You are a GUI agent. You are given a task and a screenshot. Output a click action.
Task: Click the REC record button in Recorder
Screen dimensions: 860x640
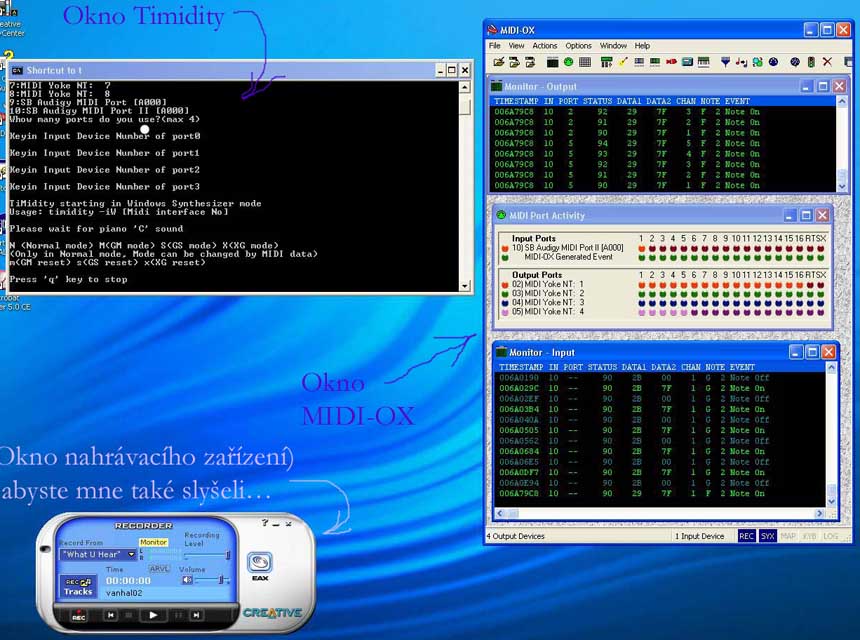point(78,615)
